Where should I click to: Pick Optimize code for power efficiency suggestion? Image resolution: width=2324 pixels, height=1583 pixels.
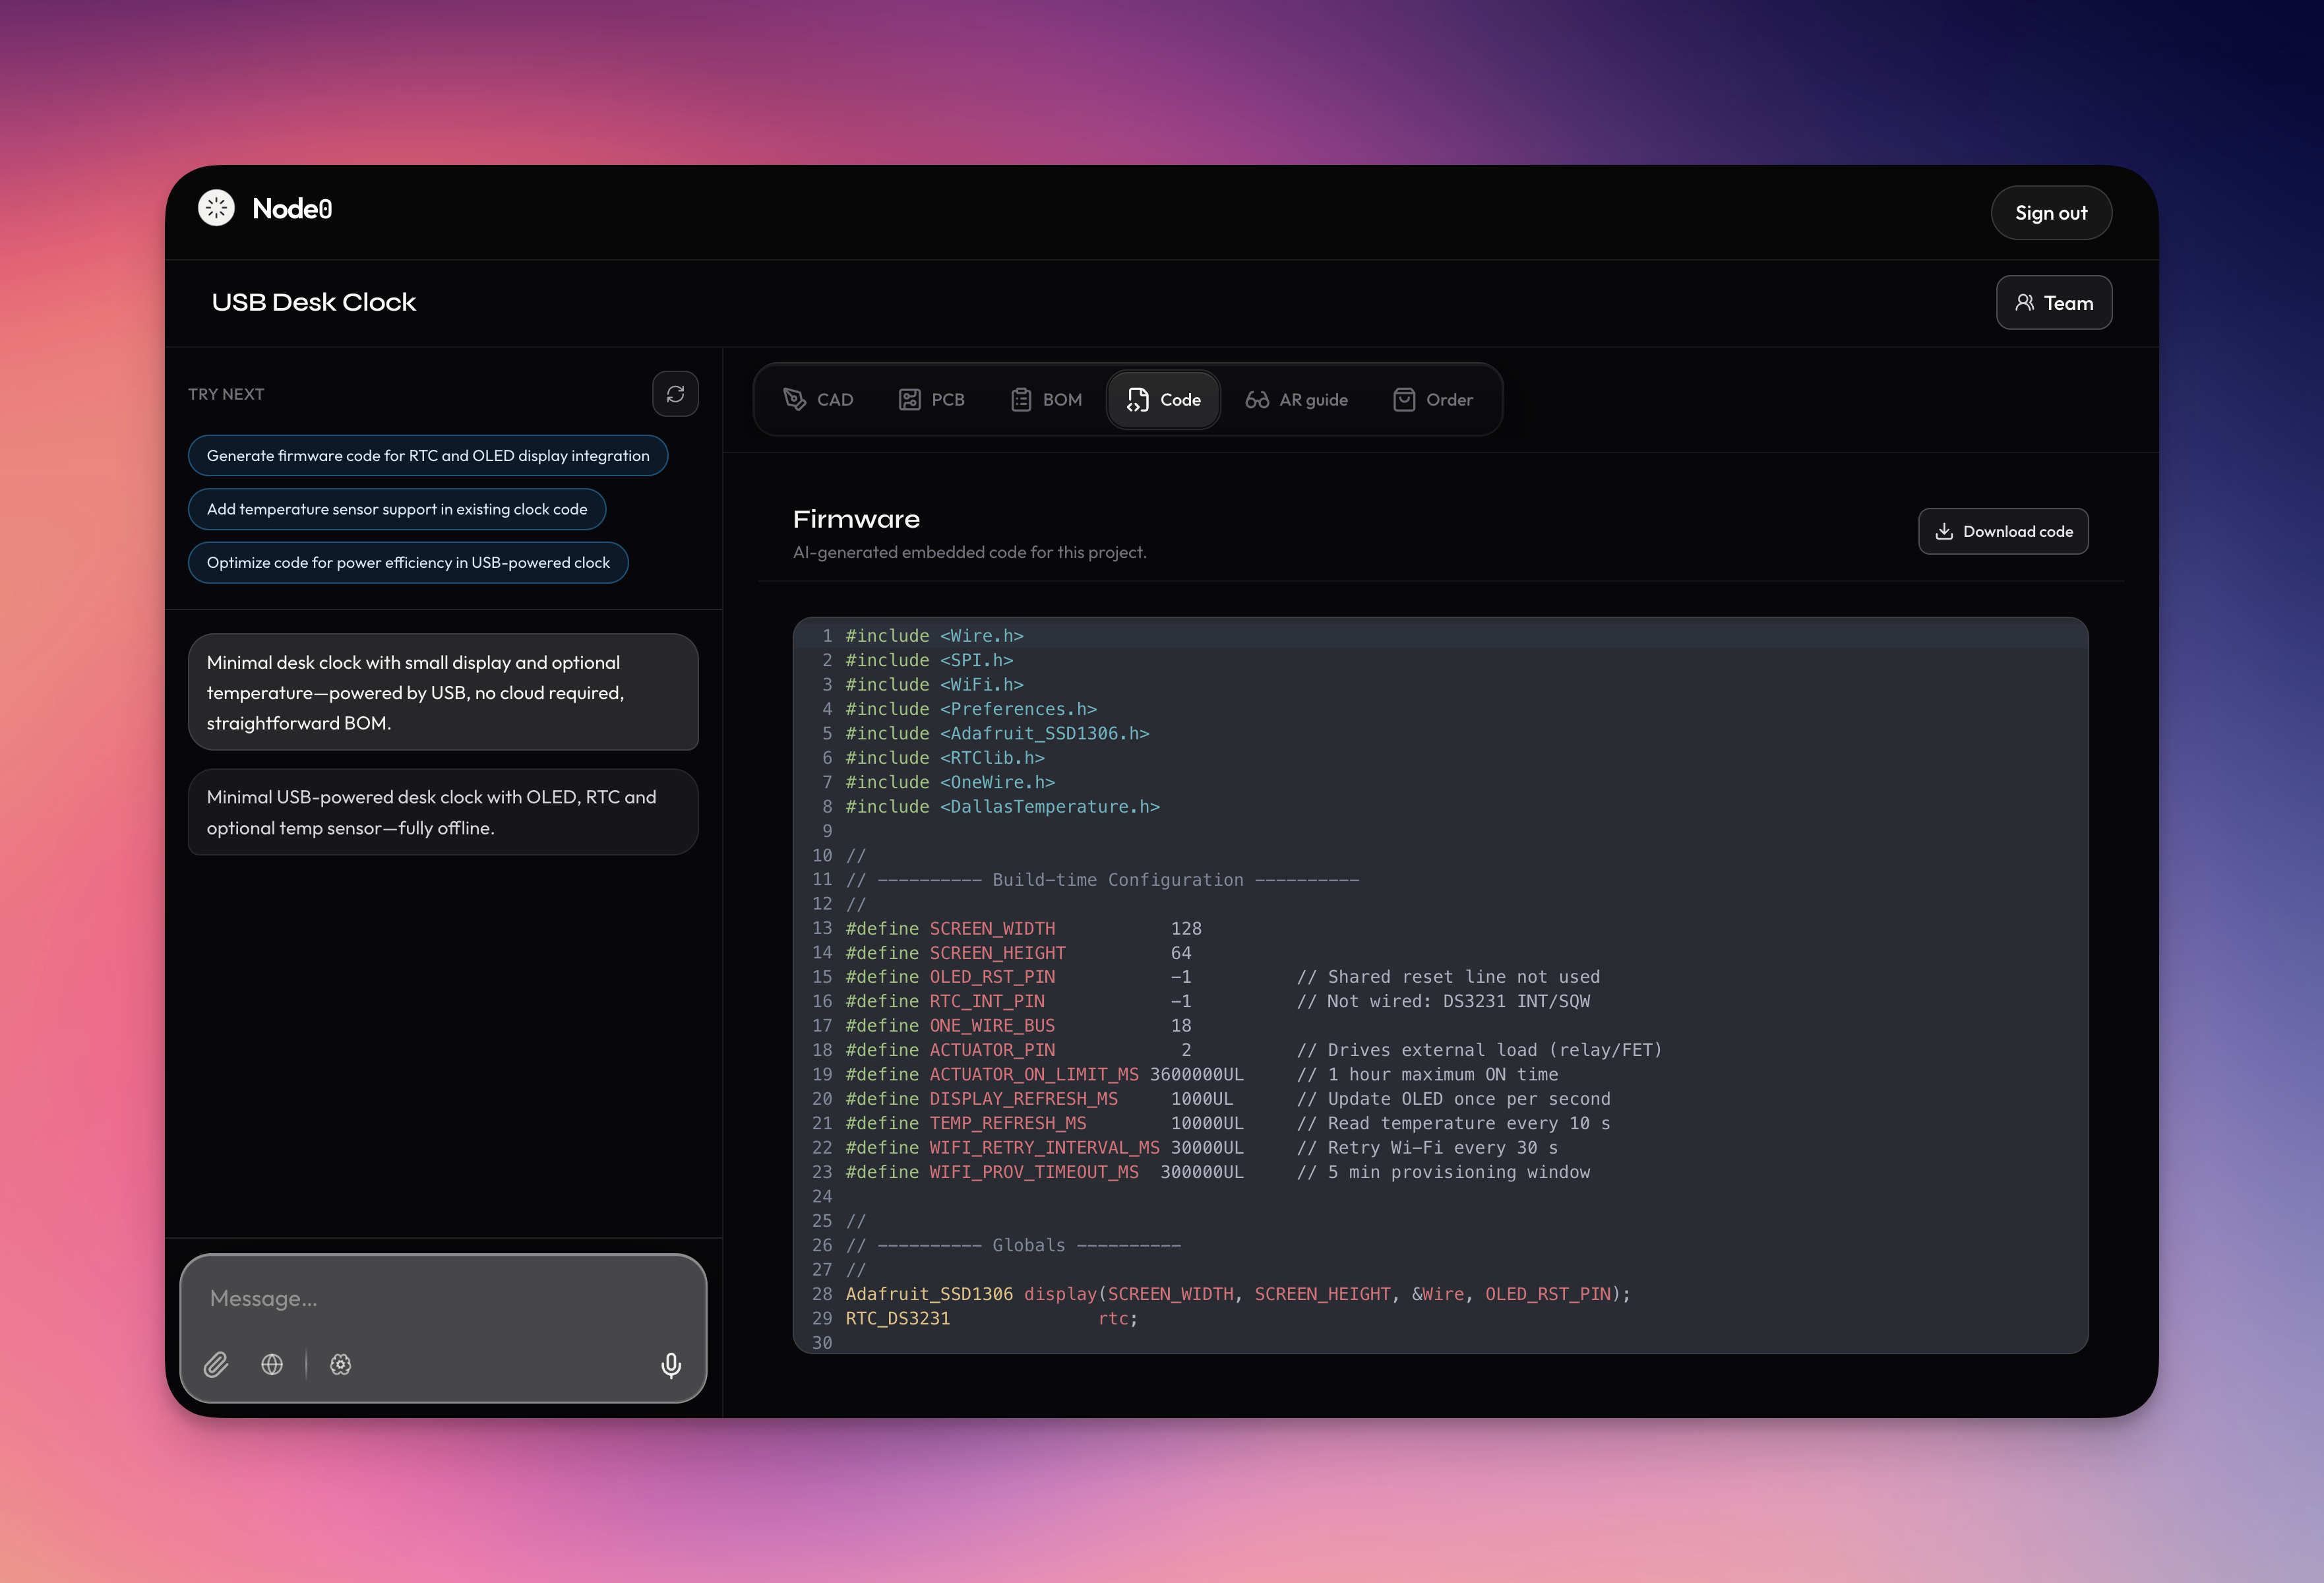coord(407,563)
